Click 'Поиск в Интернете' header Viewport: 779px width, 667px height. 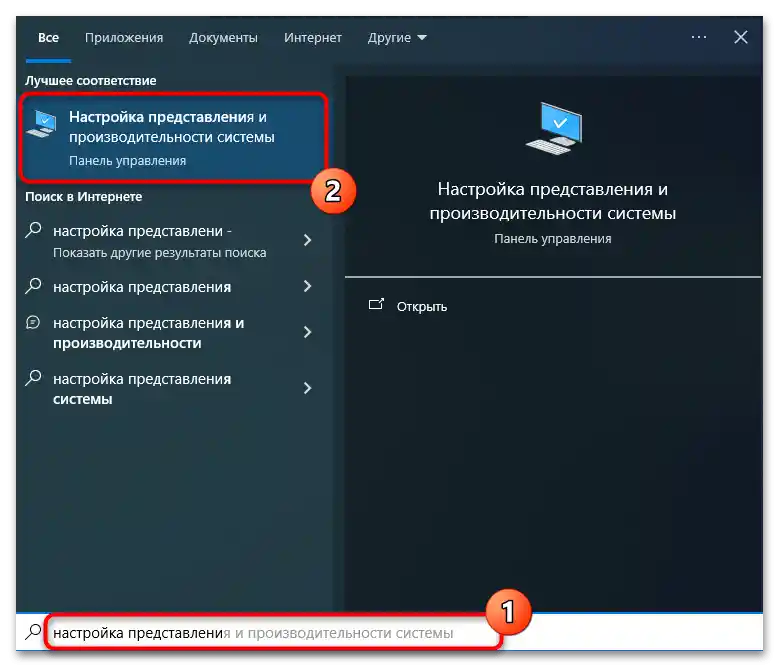(83, 197)
